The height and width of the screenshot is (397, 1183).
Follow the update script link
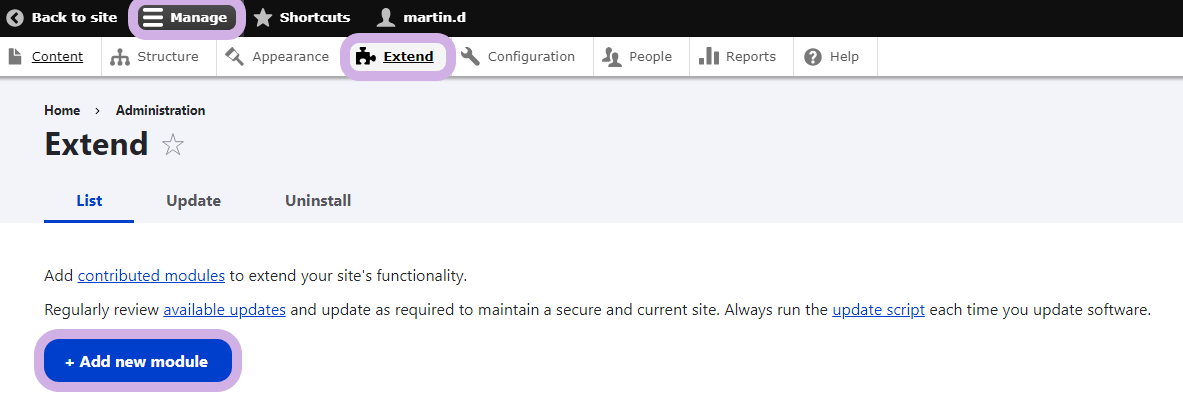point(878,310)
